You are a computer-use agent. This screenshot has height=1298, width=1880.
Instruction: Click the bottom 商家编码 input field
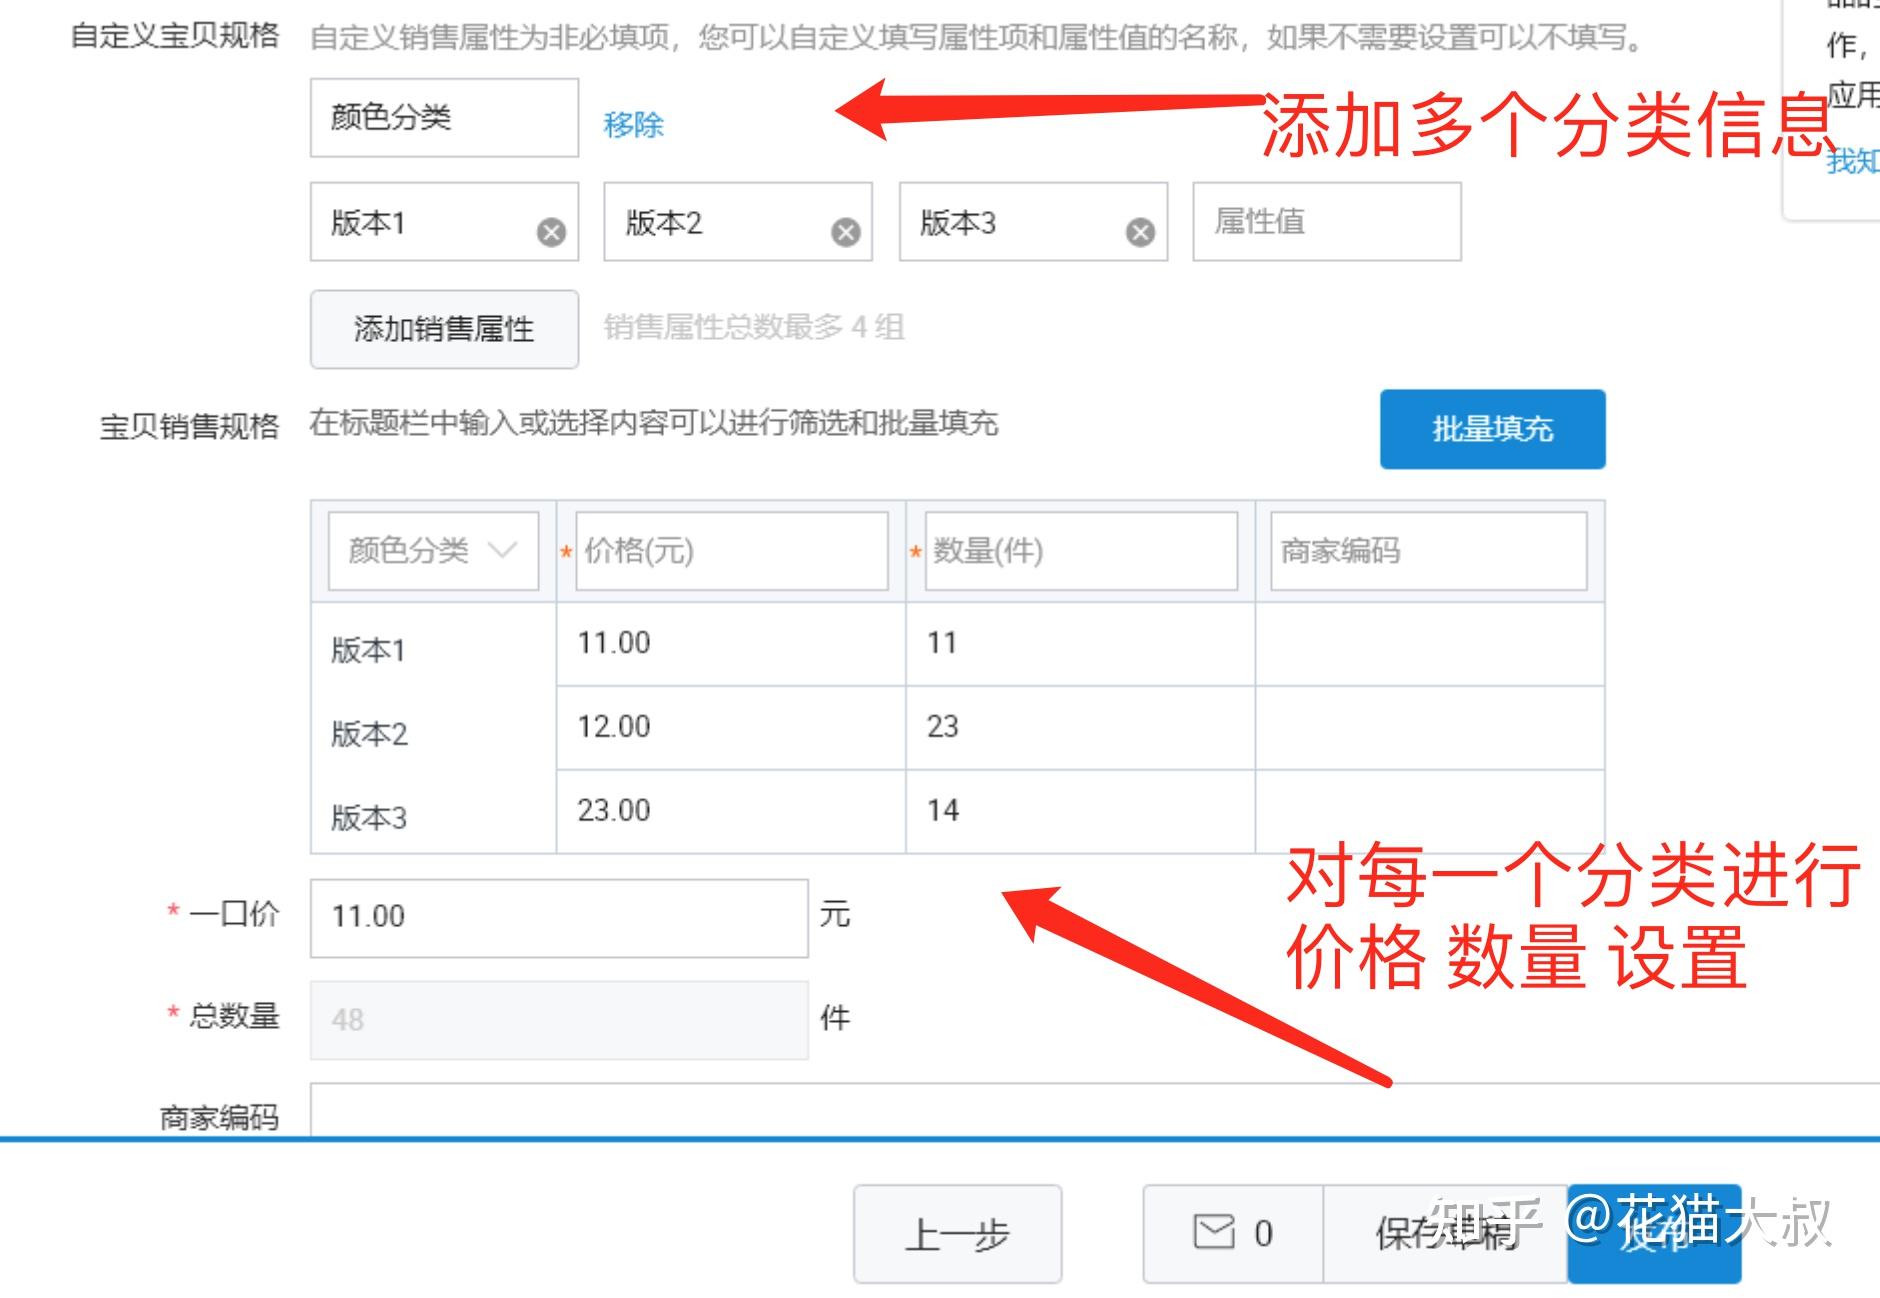pyautogui.click(x=1095, y=1110)
